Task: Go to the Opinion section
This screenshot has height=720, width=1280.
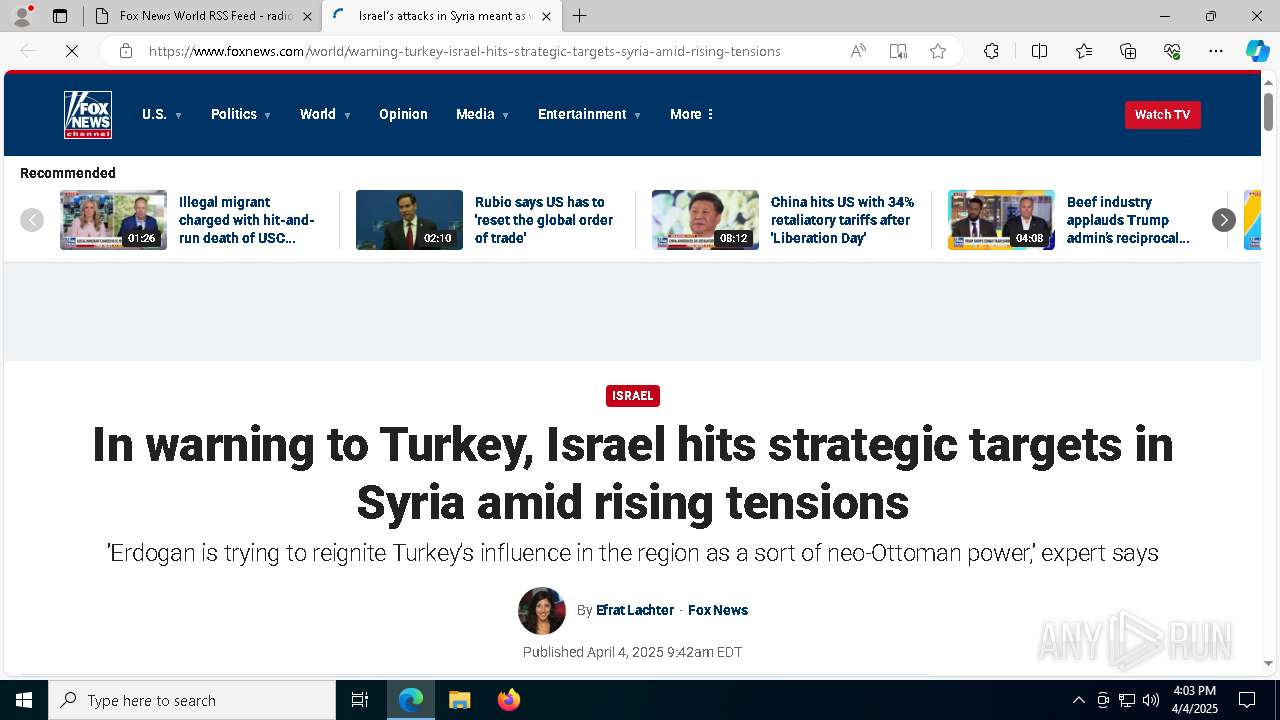Action: click(x=403, y=114)
